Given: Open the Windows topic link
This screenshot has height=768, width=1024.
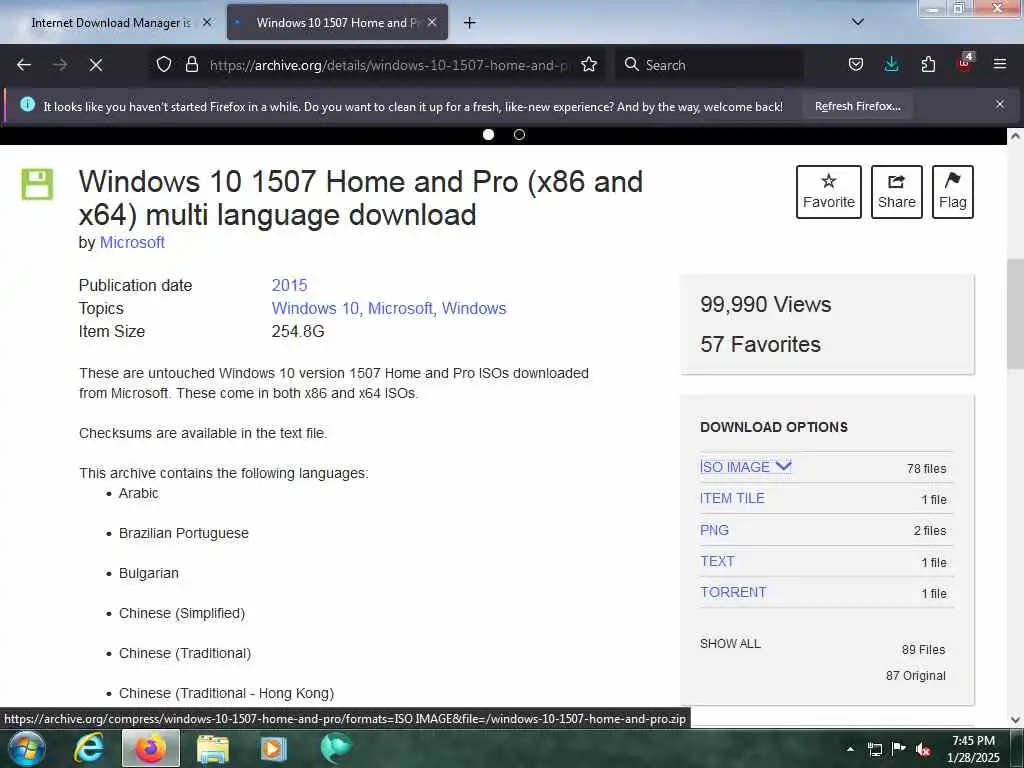Looking at the screenshot, I should tap(474, 308).
